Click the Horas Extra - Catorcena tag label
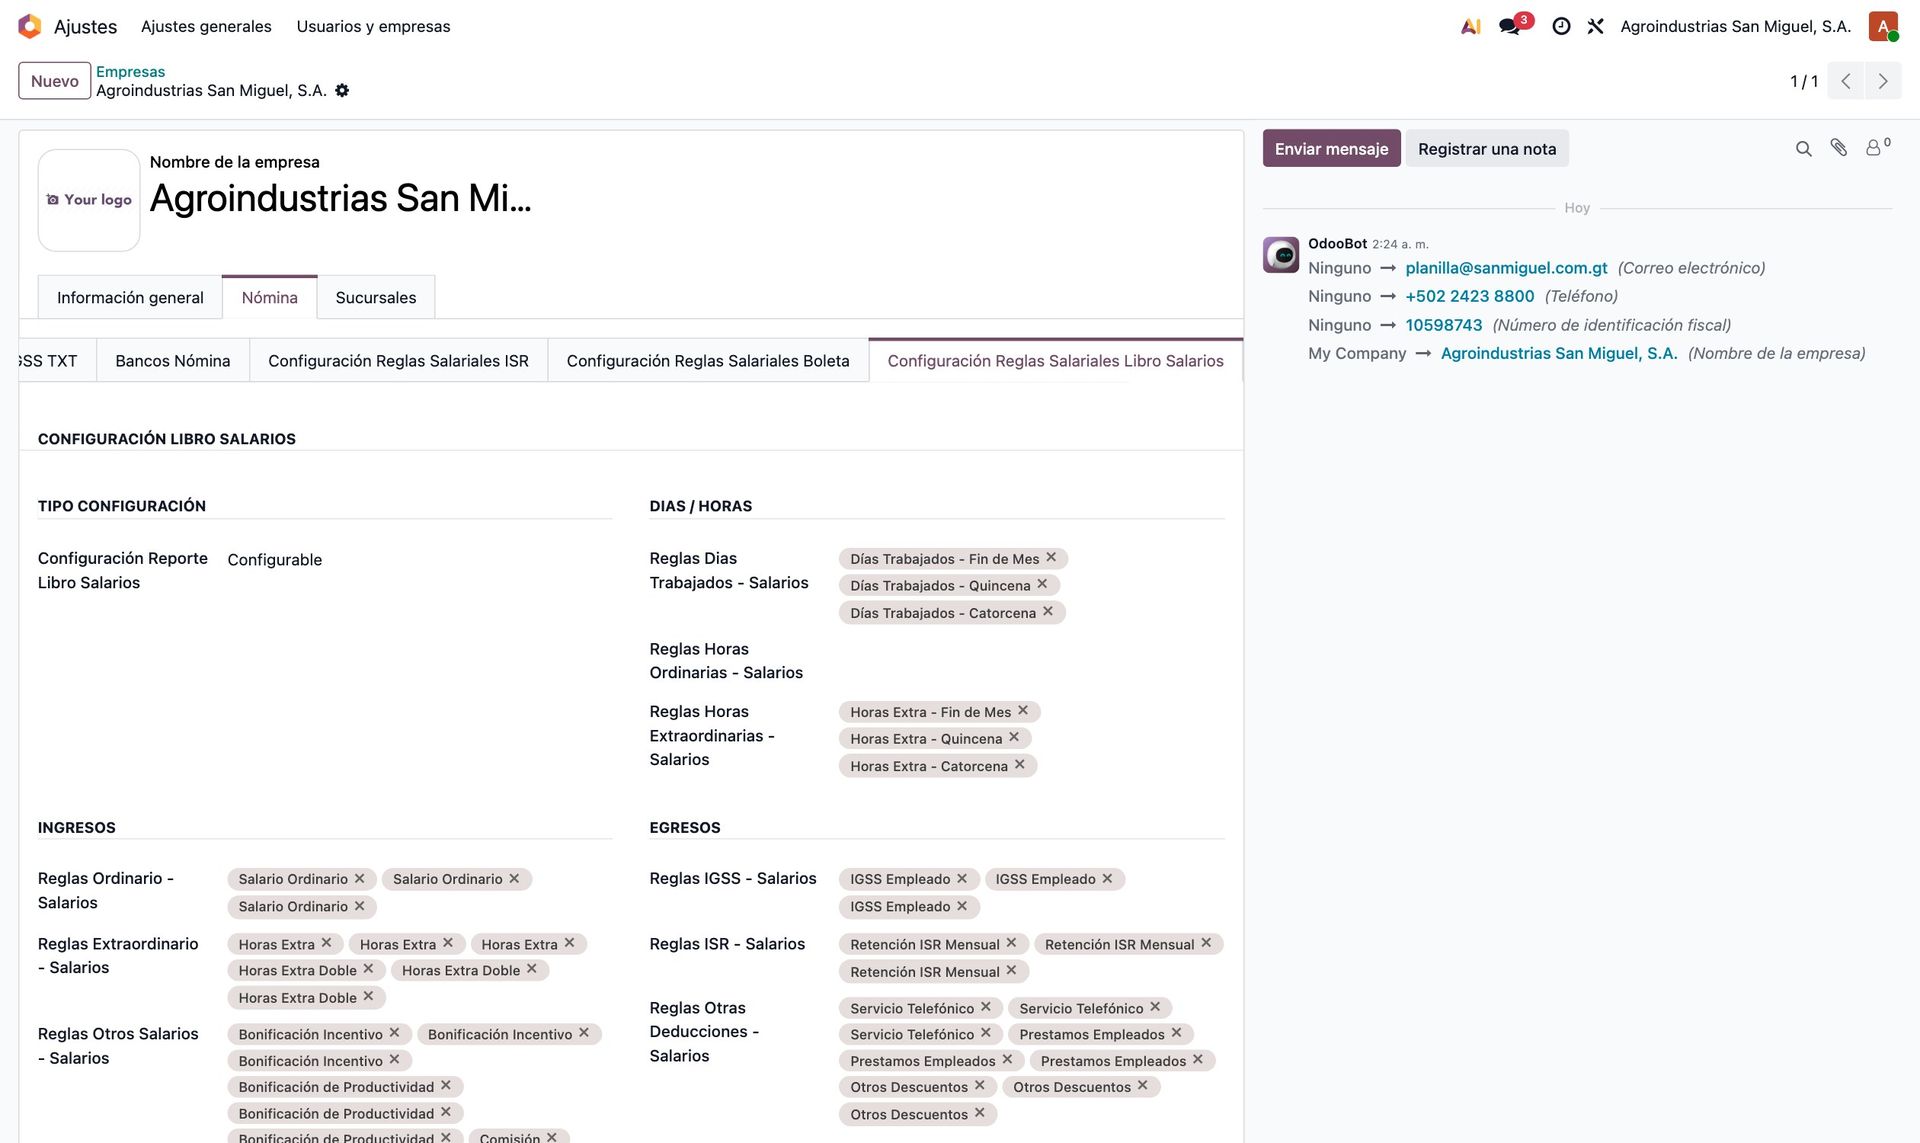 tap(929, 766)
